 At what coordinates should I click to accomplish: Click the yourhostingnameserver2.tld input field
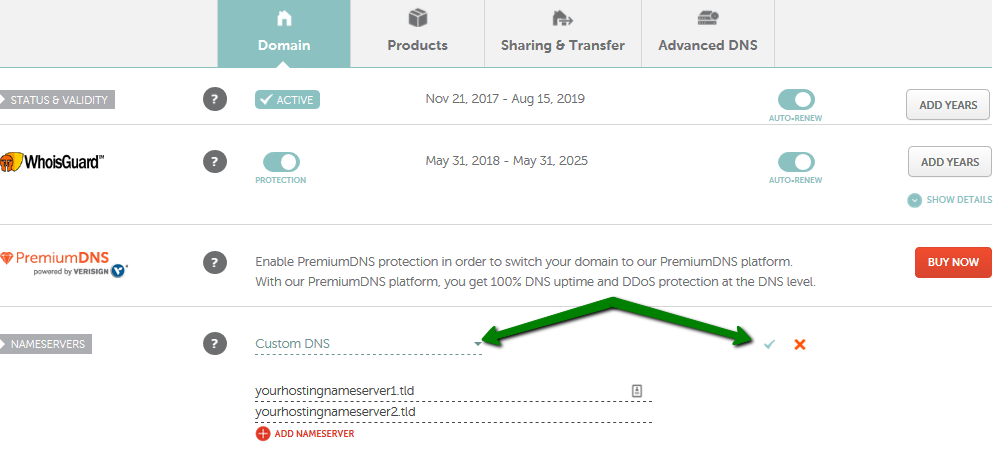click(453, 412)
